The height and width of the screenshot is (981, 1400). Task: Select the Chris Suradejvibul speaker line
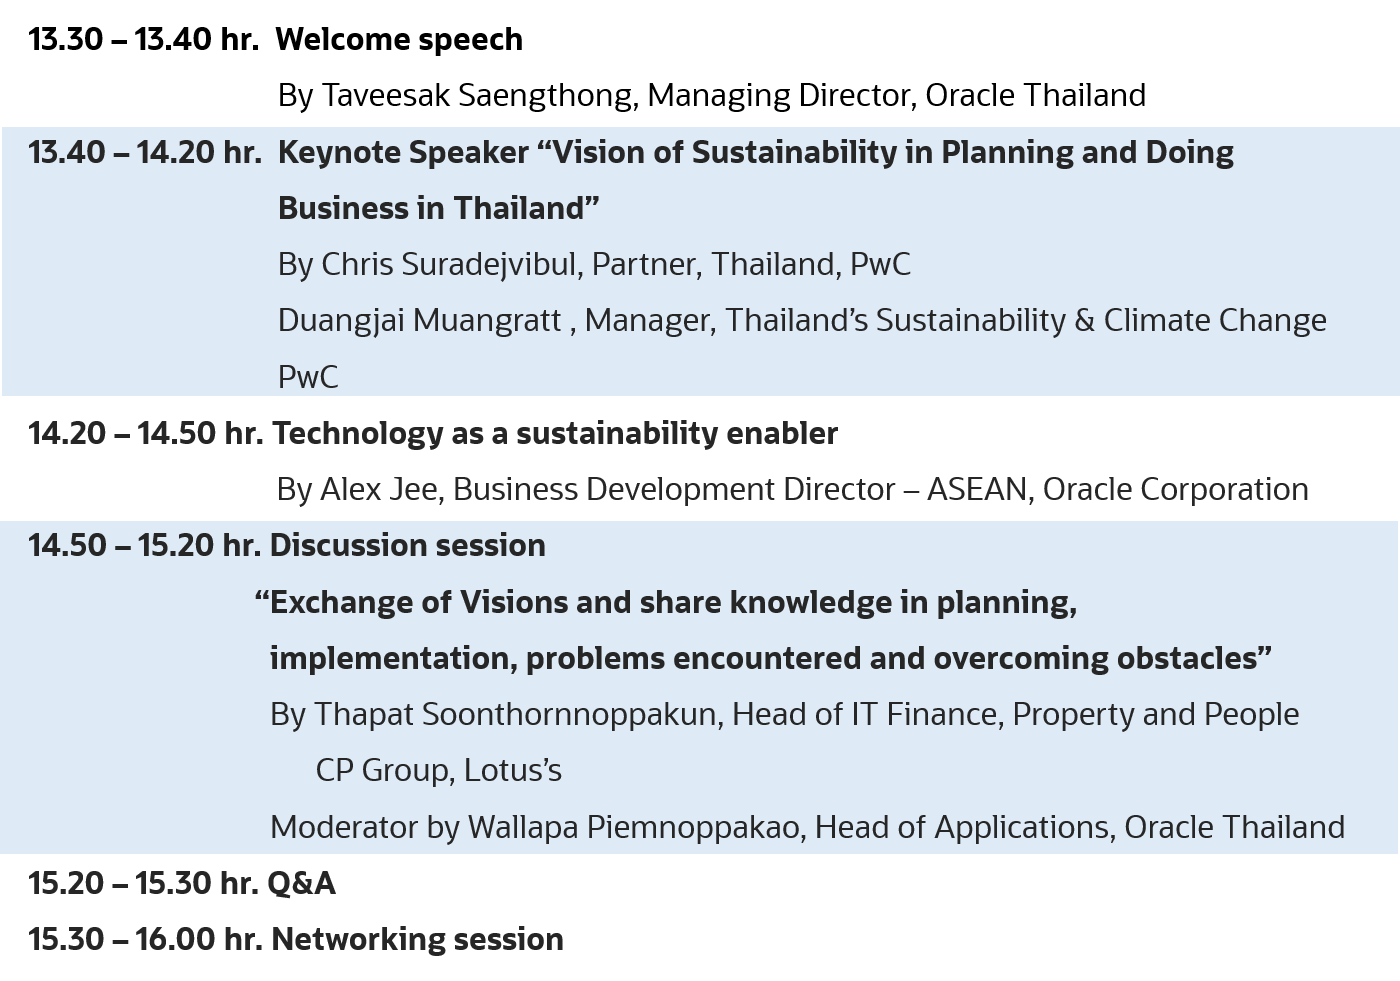pos(594,265)
